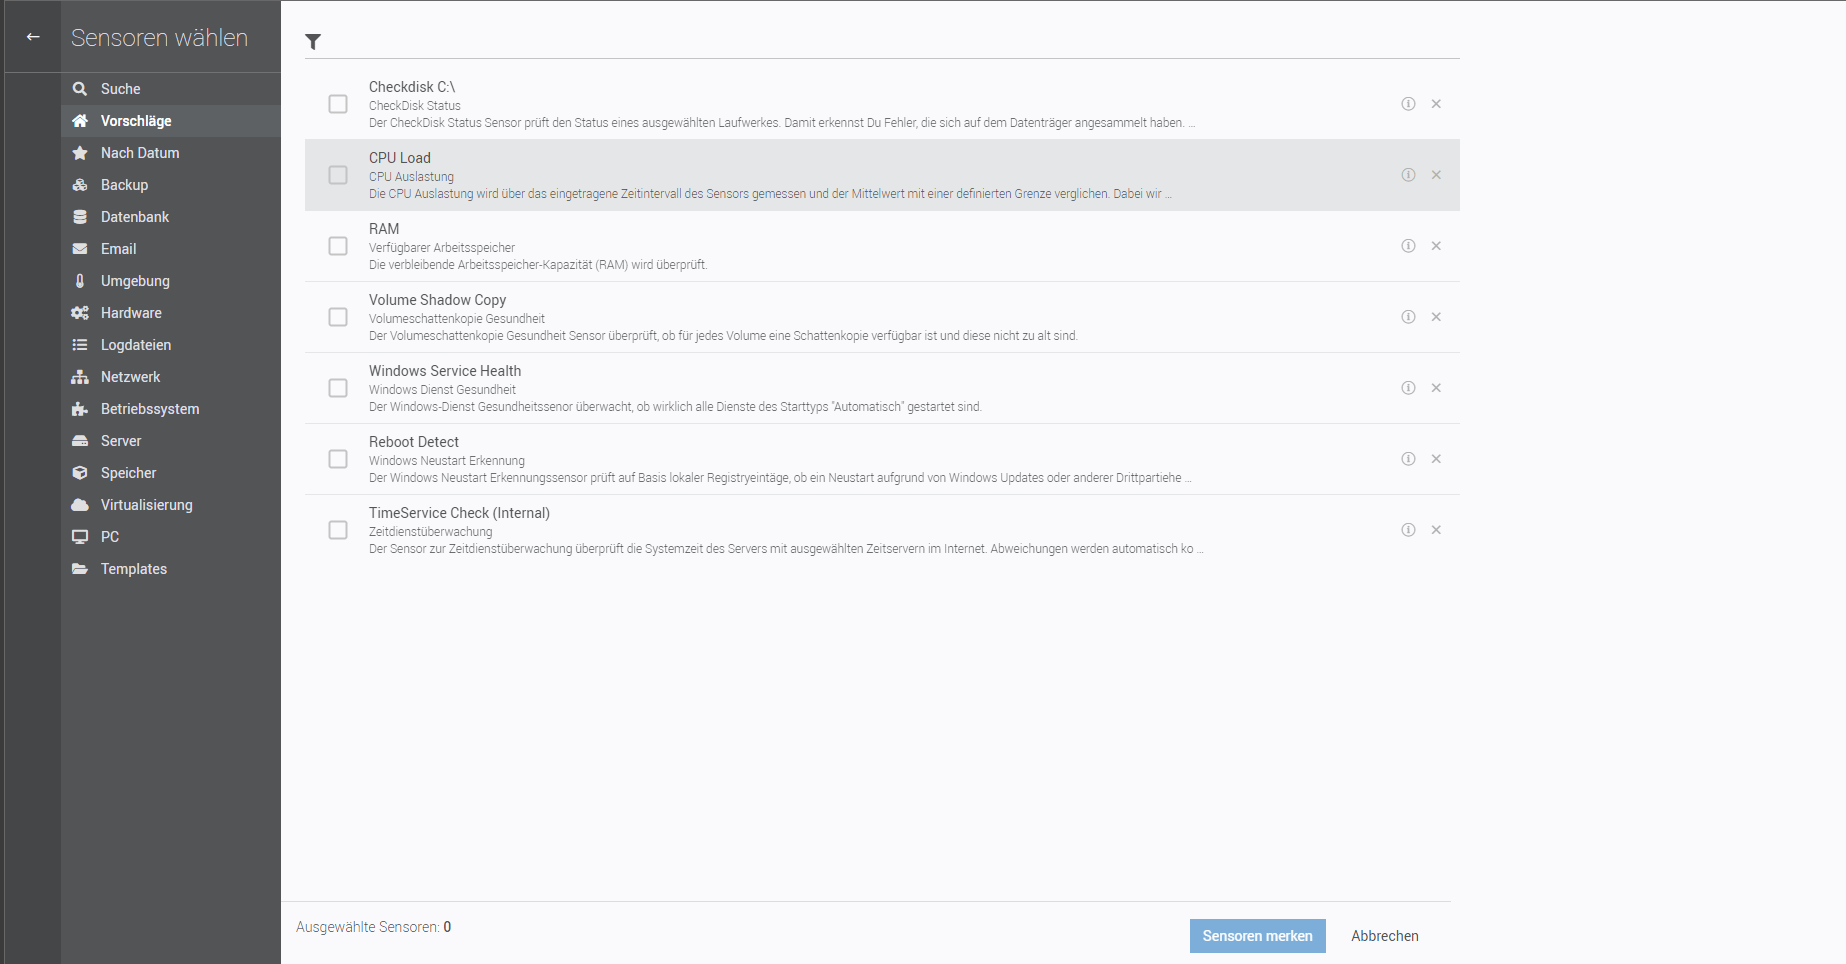This screenshot has height=964, width=1846.
Task: Show info for Checkdisk C:\ sensor
Action: (x=1408, y=104)
